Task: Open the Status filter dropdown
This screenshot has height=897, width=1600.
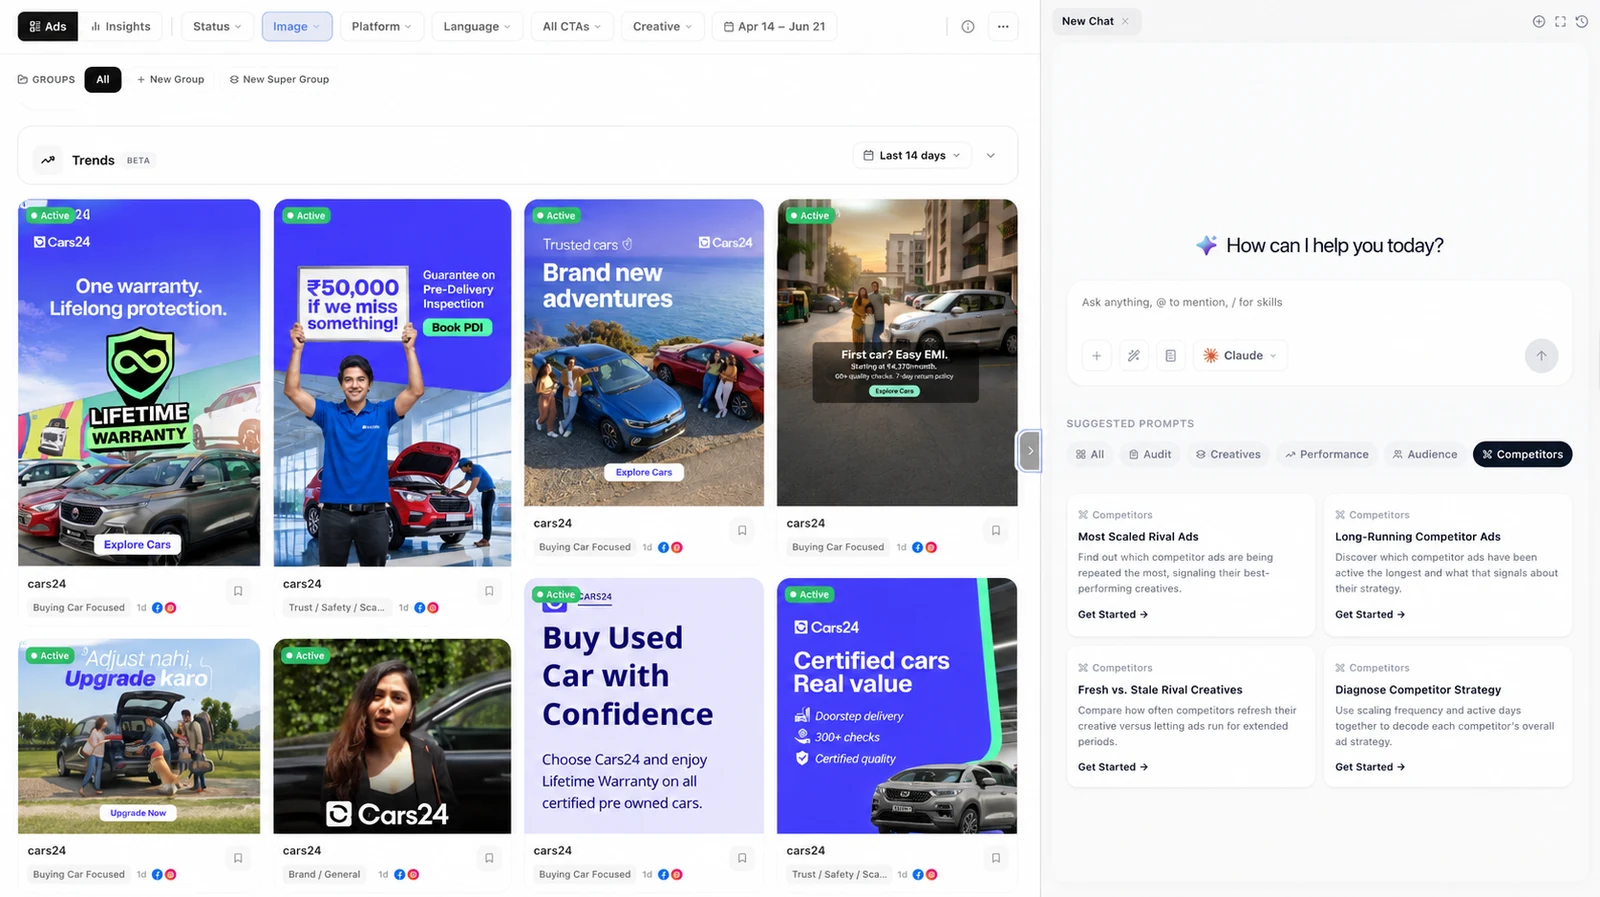Action: click(217, 27)
